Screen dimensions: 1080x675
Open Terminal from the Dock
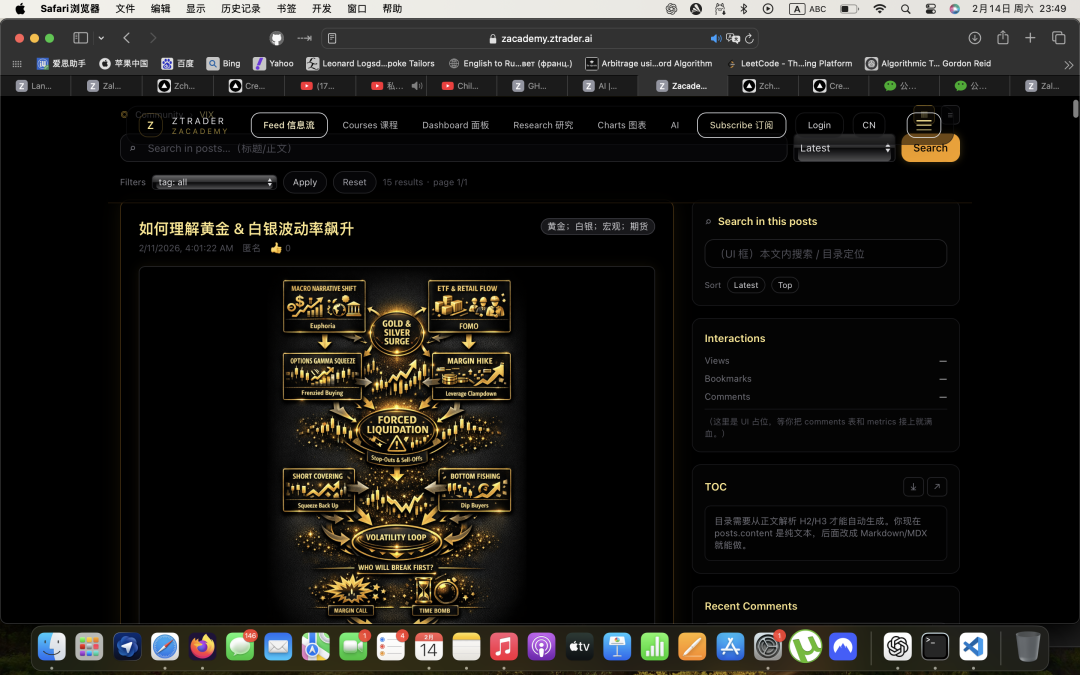[x=935, y=647]
